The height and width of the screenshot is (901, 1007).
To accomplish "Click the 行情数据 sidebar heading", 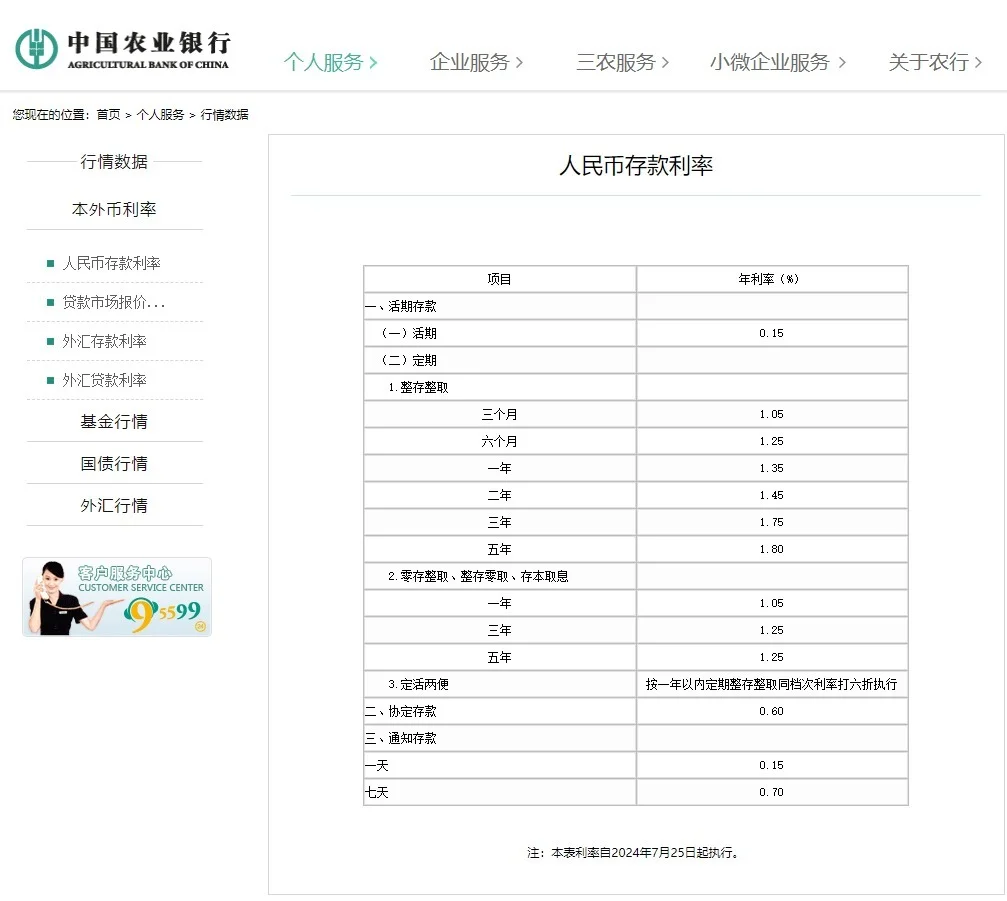I will click(x=114, y=162).
